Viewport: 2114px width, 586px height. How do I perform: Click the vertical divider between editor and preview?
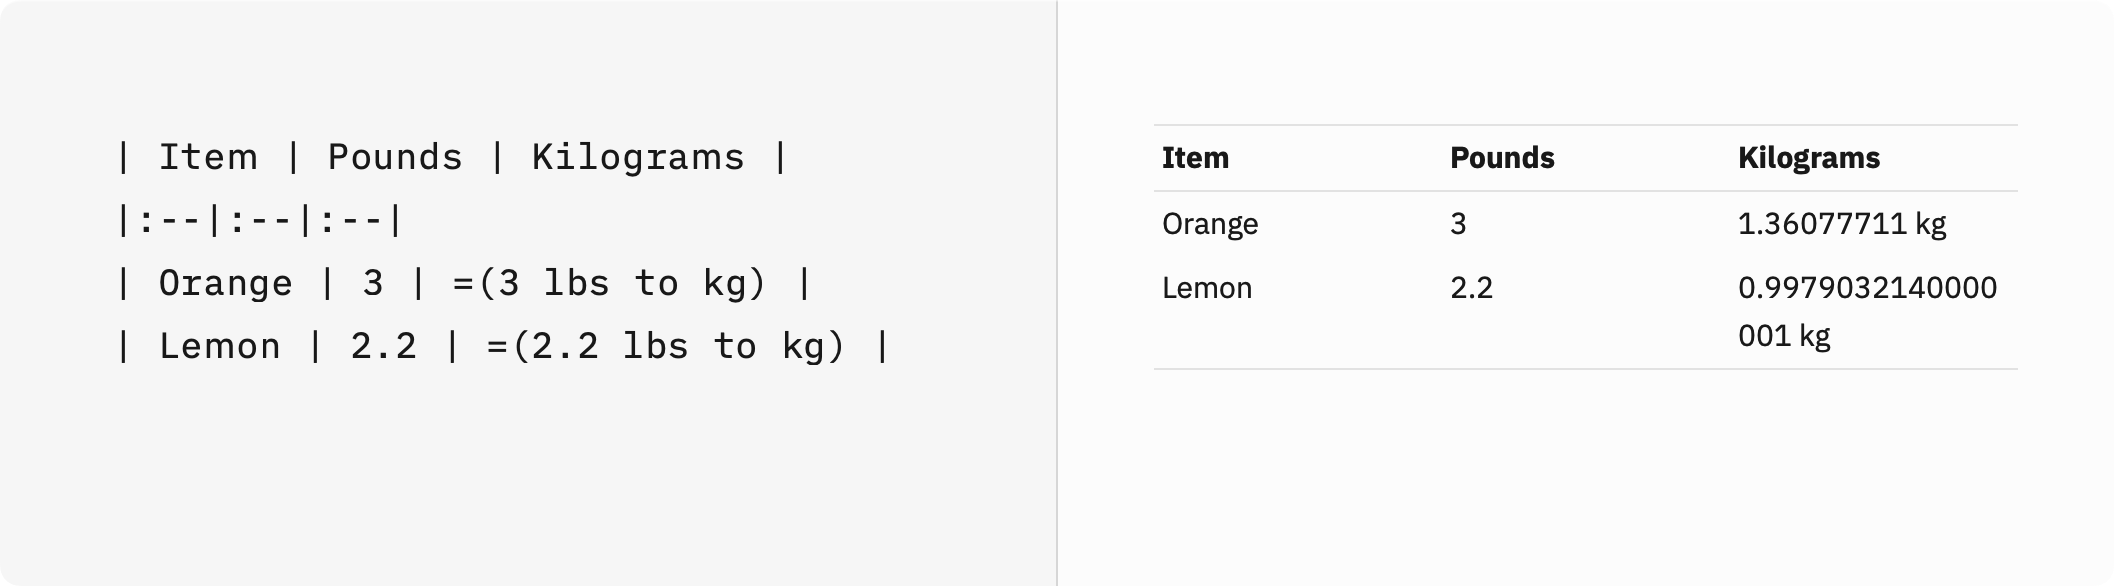point(1057,293)
